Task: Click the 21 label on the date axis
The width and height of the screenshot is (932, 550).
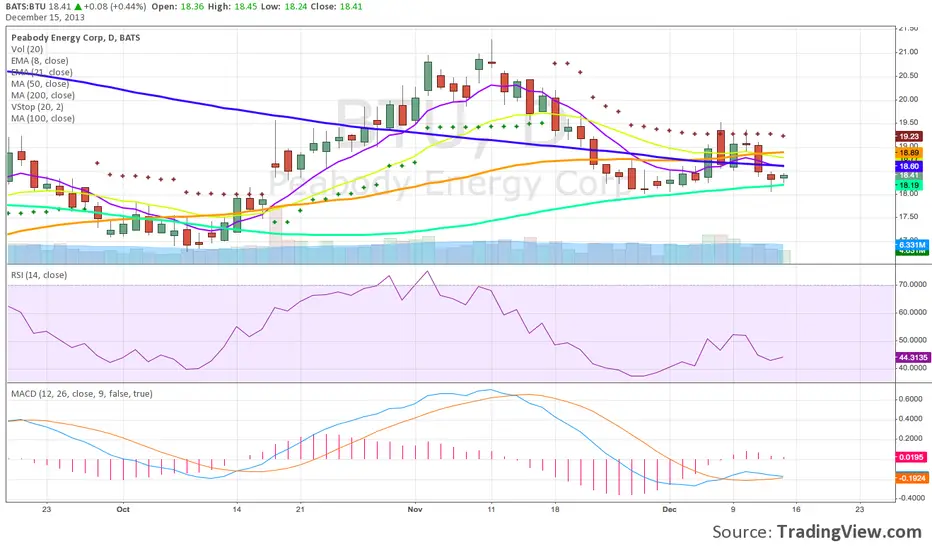Action: coord(300,510)
